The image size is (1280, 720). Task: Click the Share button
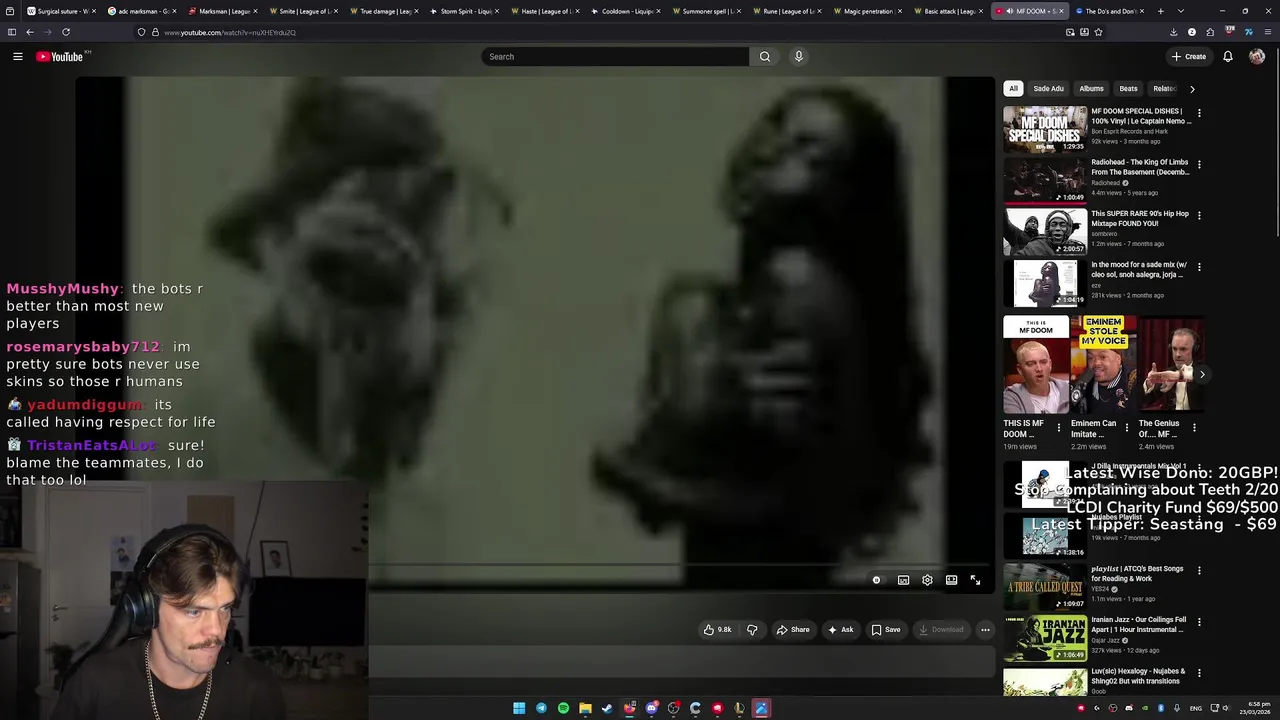tap(793, 630)
